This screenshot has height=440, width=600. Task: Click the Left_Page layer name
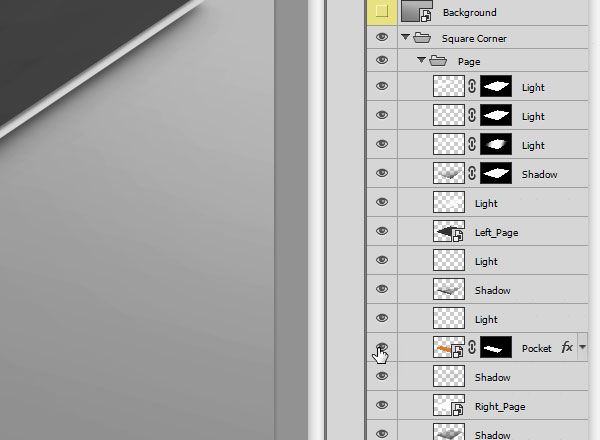[x=496, y=233]
